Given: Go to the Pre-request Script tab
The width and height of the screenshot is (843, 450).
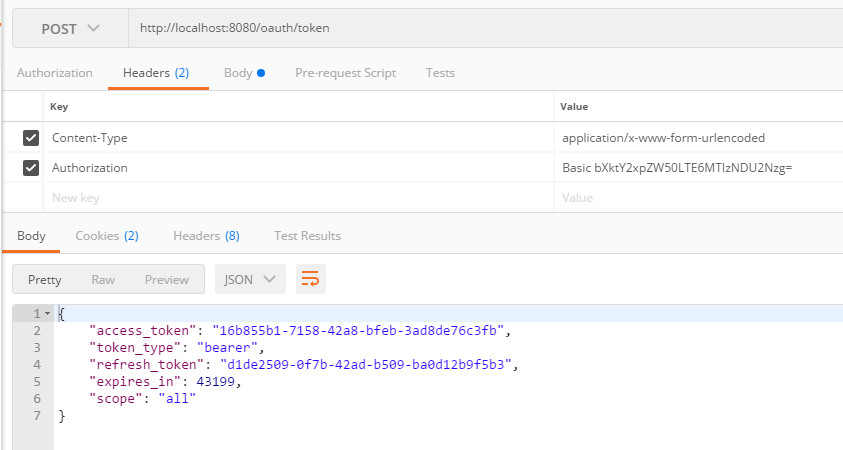Looking at the screenshot, I should [345, 73].
